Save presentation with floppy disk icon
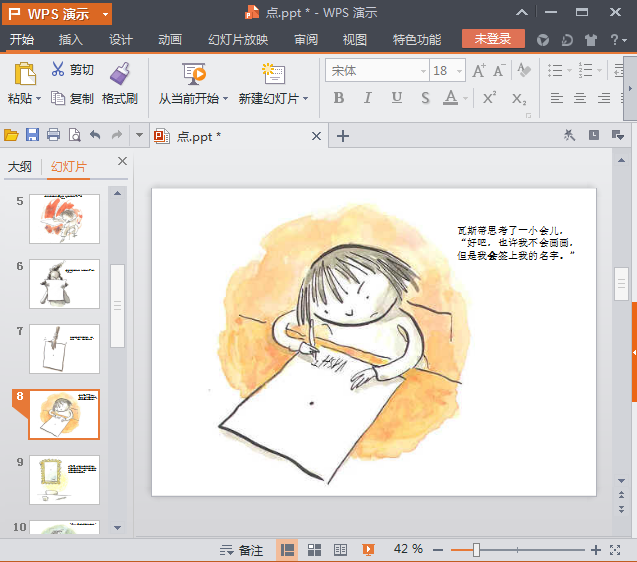The height and width of the screenshot is (562, 637). pyautogui.click(x=32, y=135)
